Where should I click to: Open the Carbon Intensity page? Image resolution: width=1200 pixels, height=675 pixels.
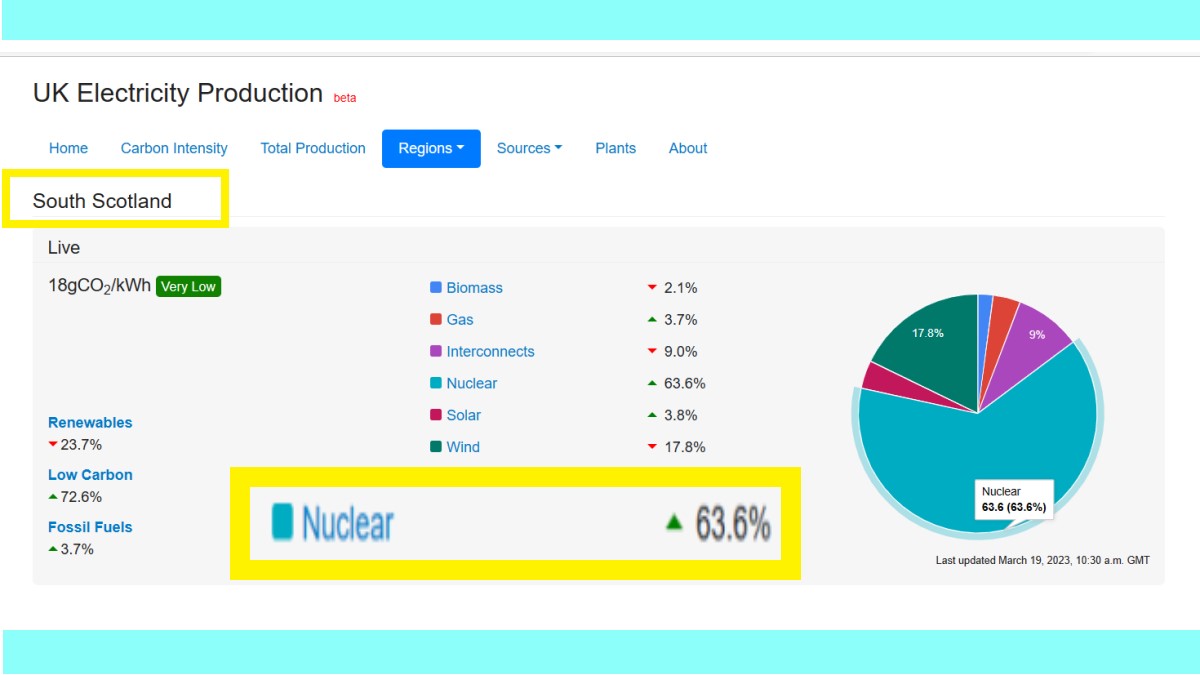point(174,148)
